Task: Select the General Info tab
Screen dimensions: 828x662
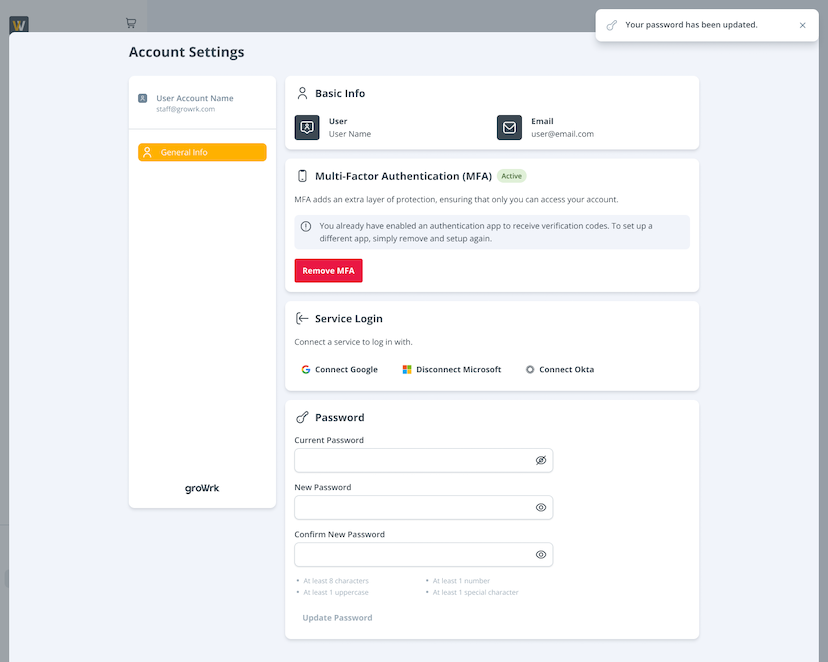Action: [x=201, y=151]
